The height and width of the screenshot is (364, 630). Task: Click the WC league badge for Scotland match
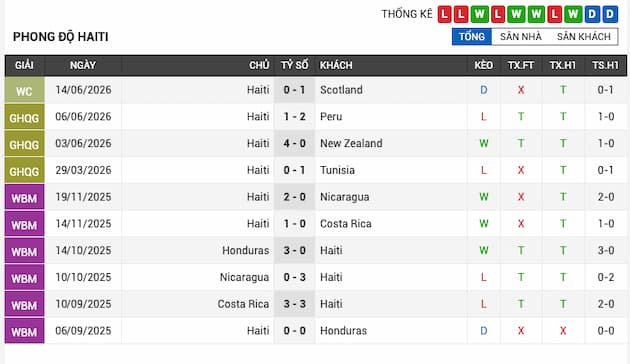pos(24,90)
